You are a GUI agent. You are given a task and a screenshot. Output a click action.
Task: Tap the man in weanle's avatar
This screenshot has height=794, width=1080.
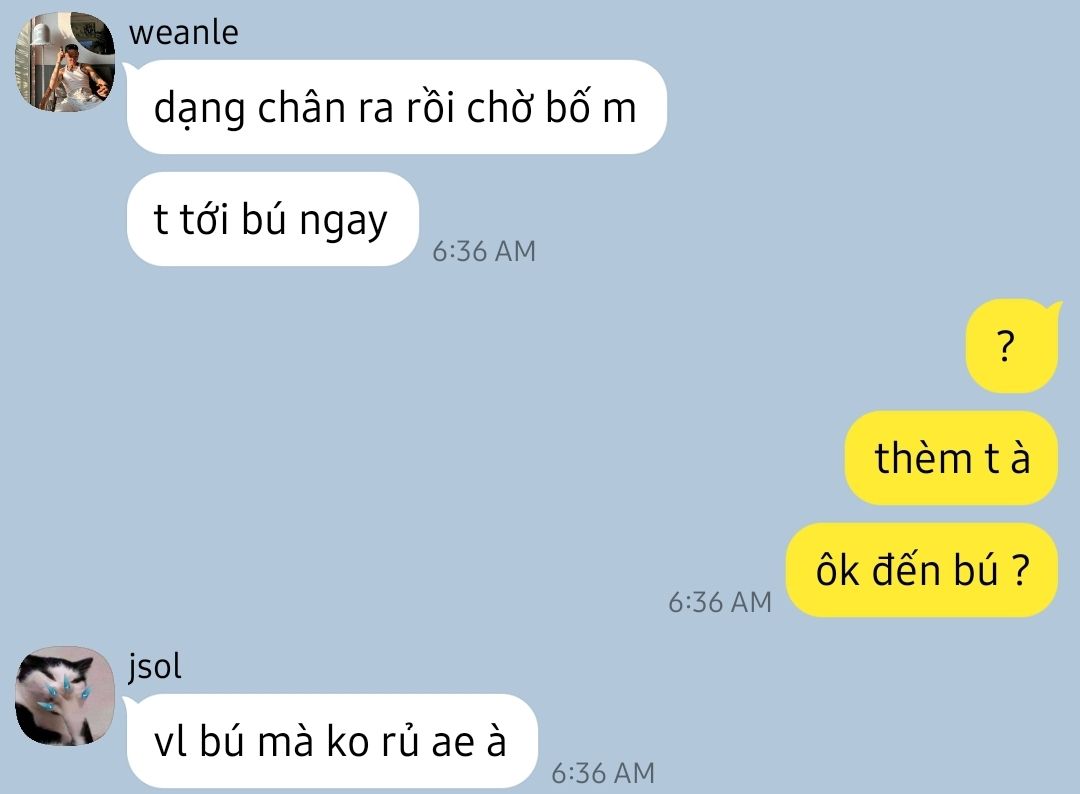pos(76,79)
